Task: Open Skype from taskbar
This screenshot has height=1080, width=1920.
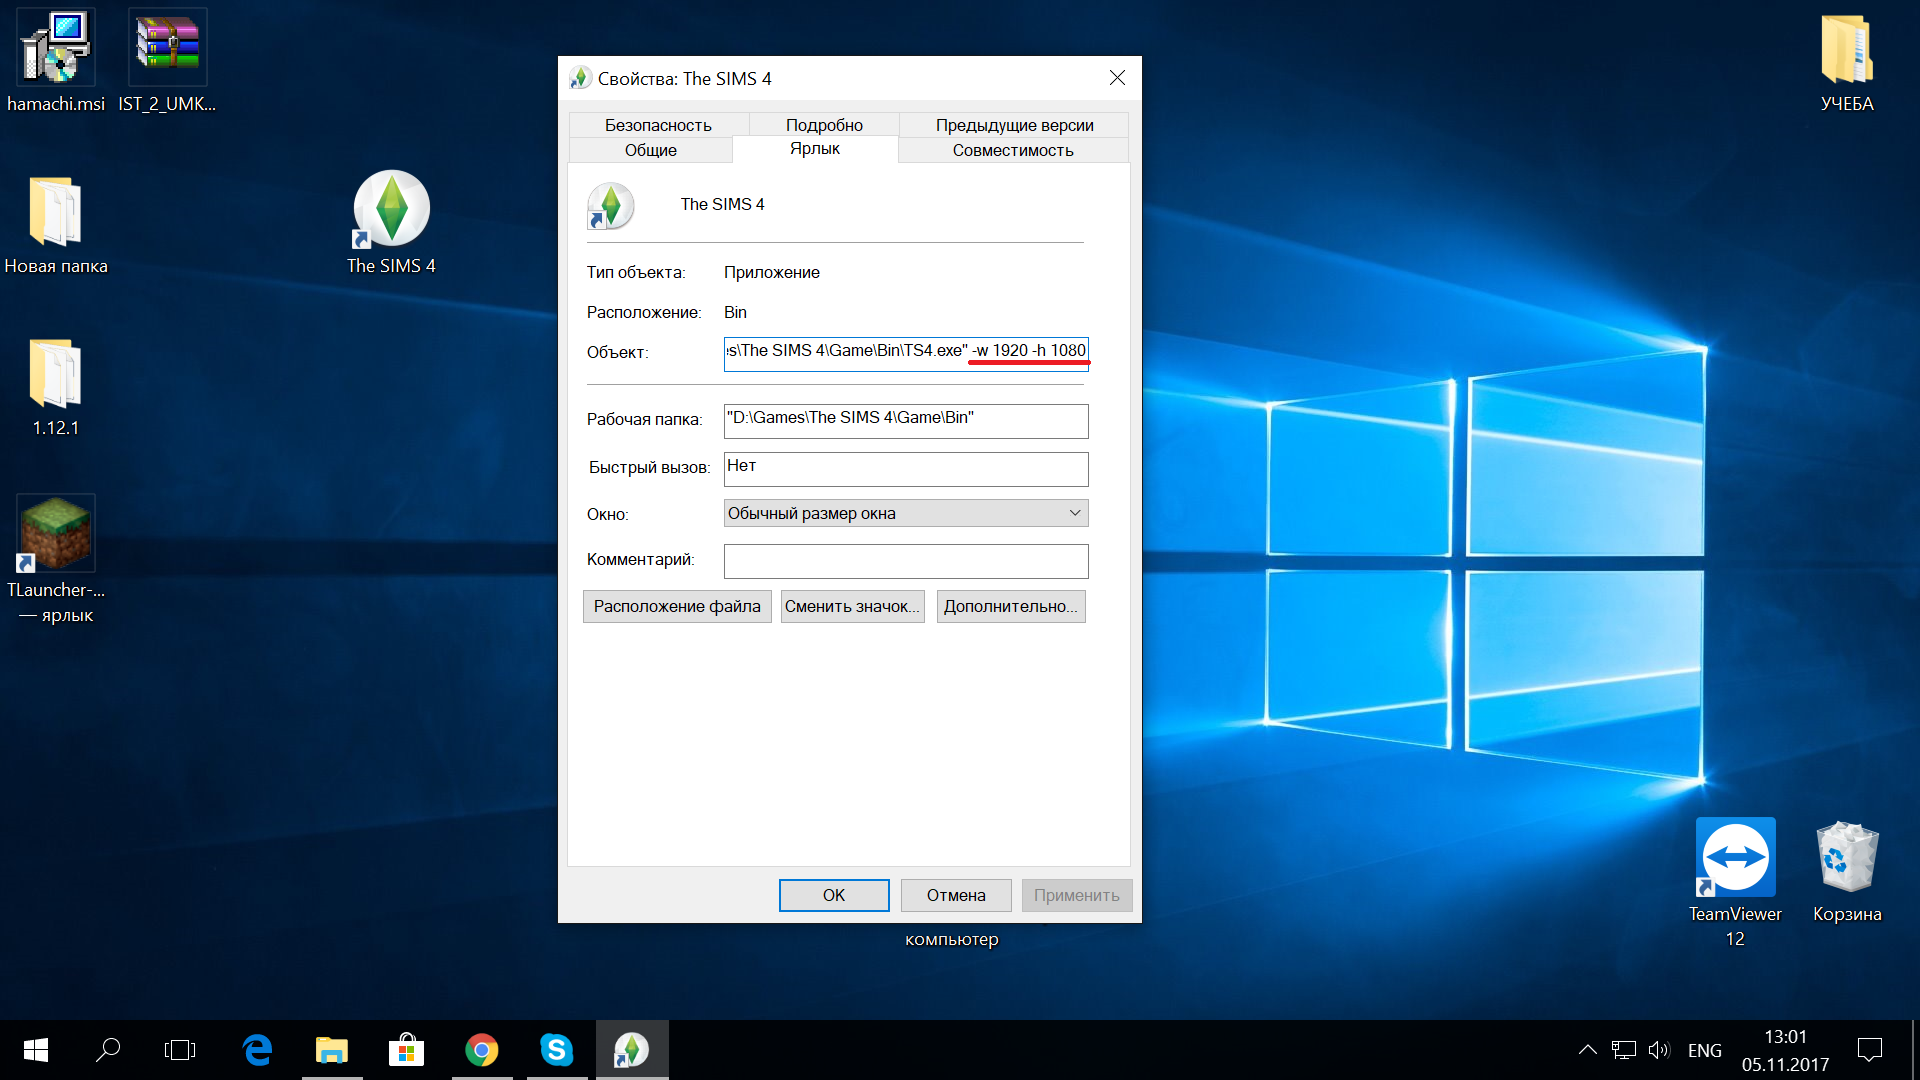Action: click(x=556, y=1050)
